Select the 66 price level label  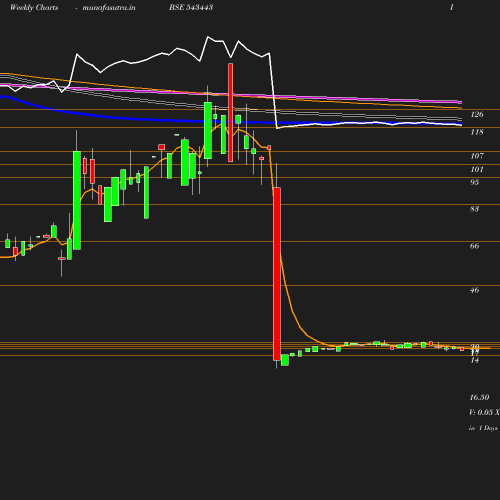point(475,246)
